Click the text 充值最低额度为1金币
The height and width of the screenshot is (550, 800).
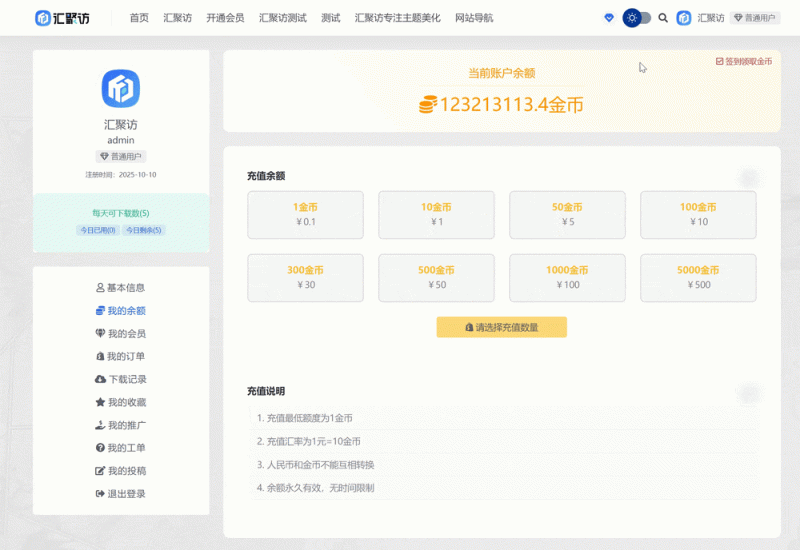coord(310,418)
